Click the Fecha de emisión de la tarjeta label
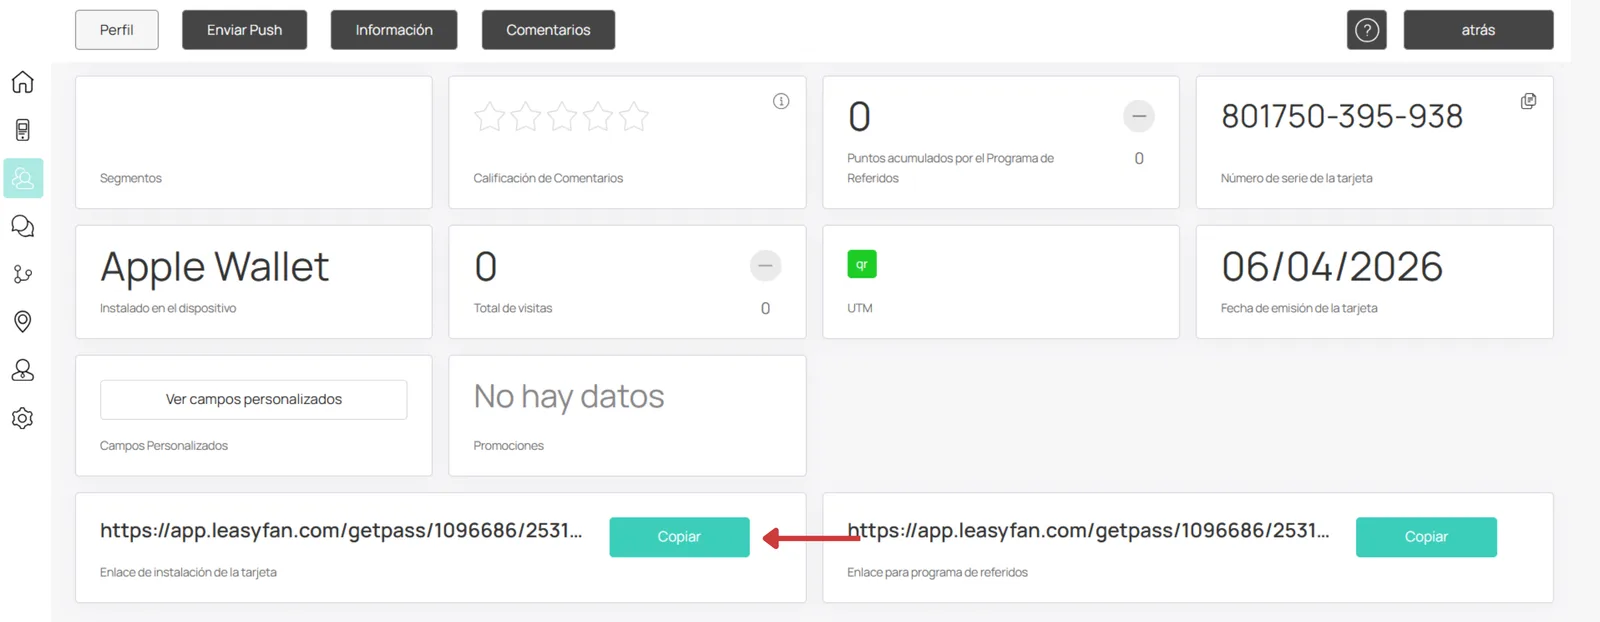This screenshot has height=622, width=1600. point(1299,308)
